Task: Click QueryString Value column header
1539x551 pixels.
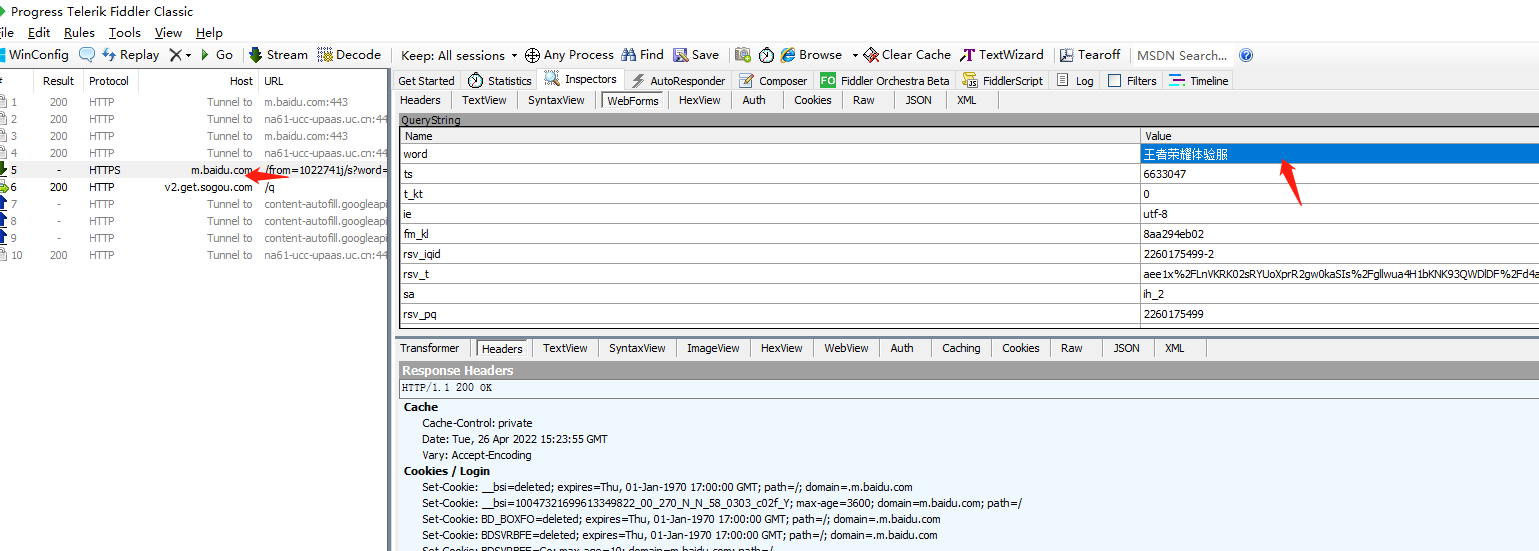Action: (x=1340, y=136)
